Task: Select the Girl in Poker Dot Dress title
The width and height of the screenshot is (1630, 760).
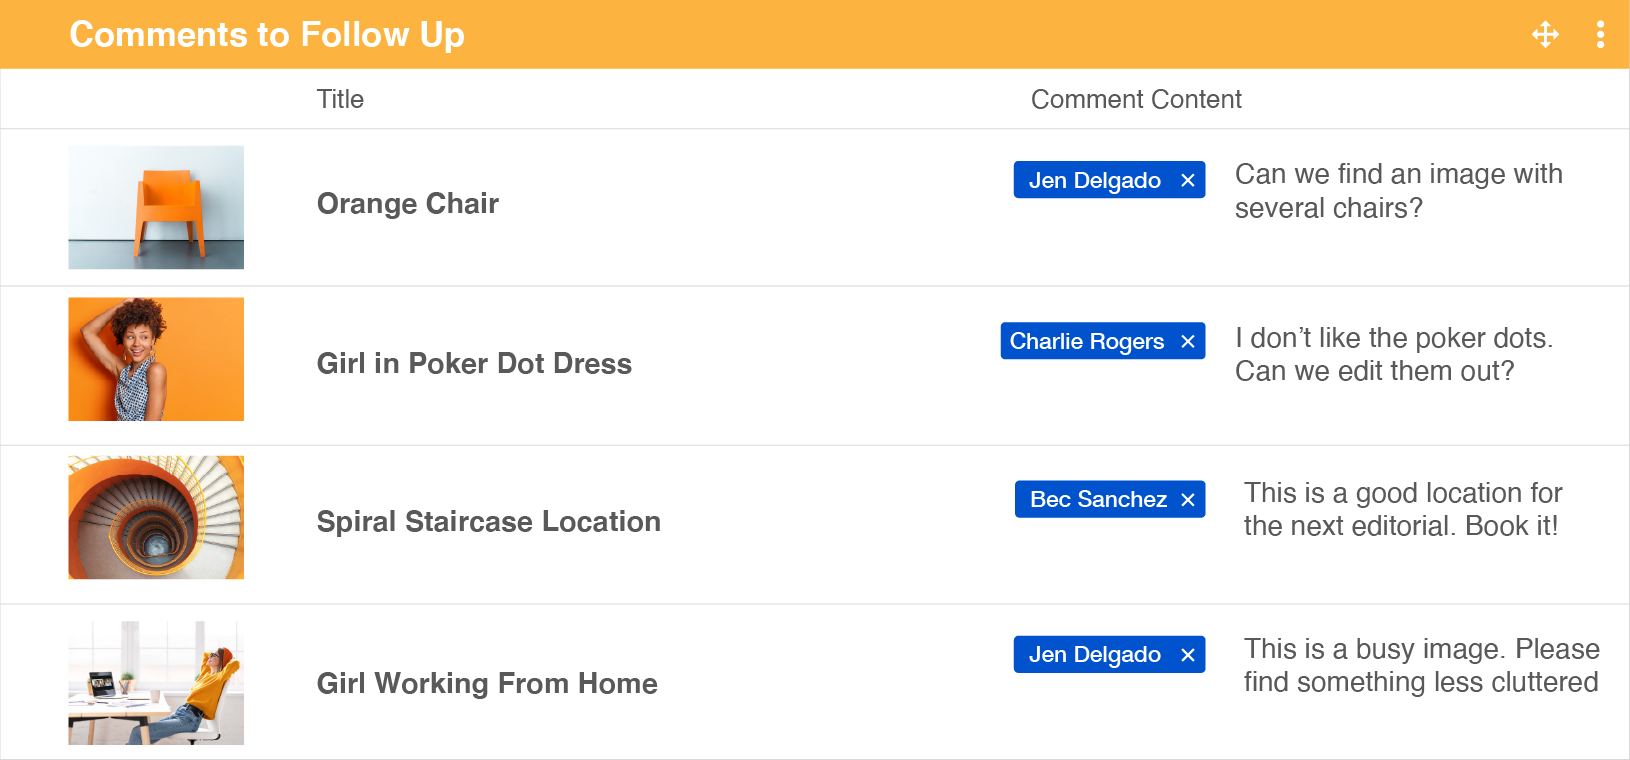Action: pos(474,363)
